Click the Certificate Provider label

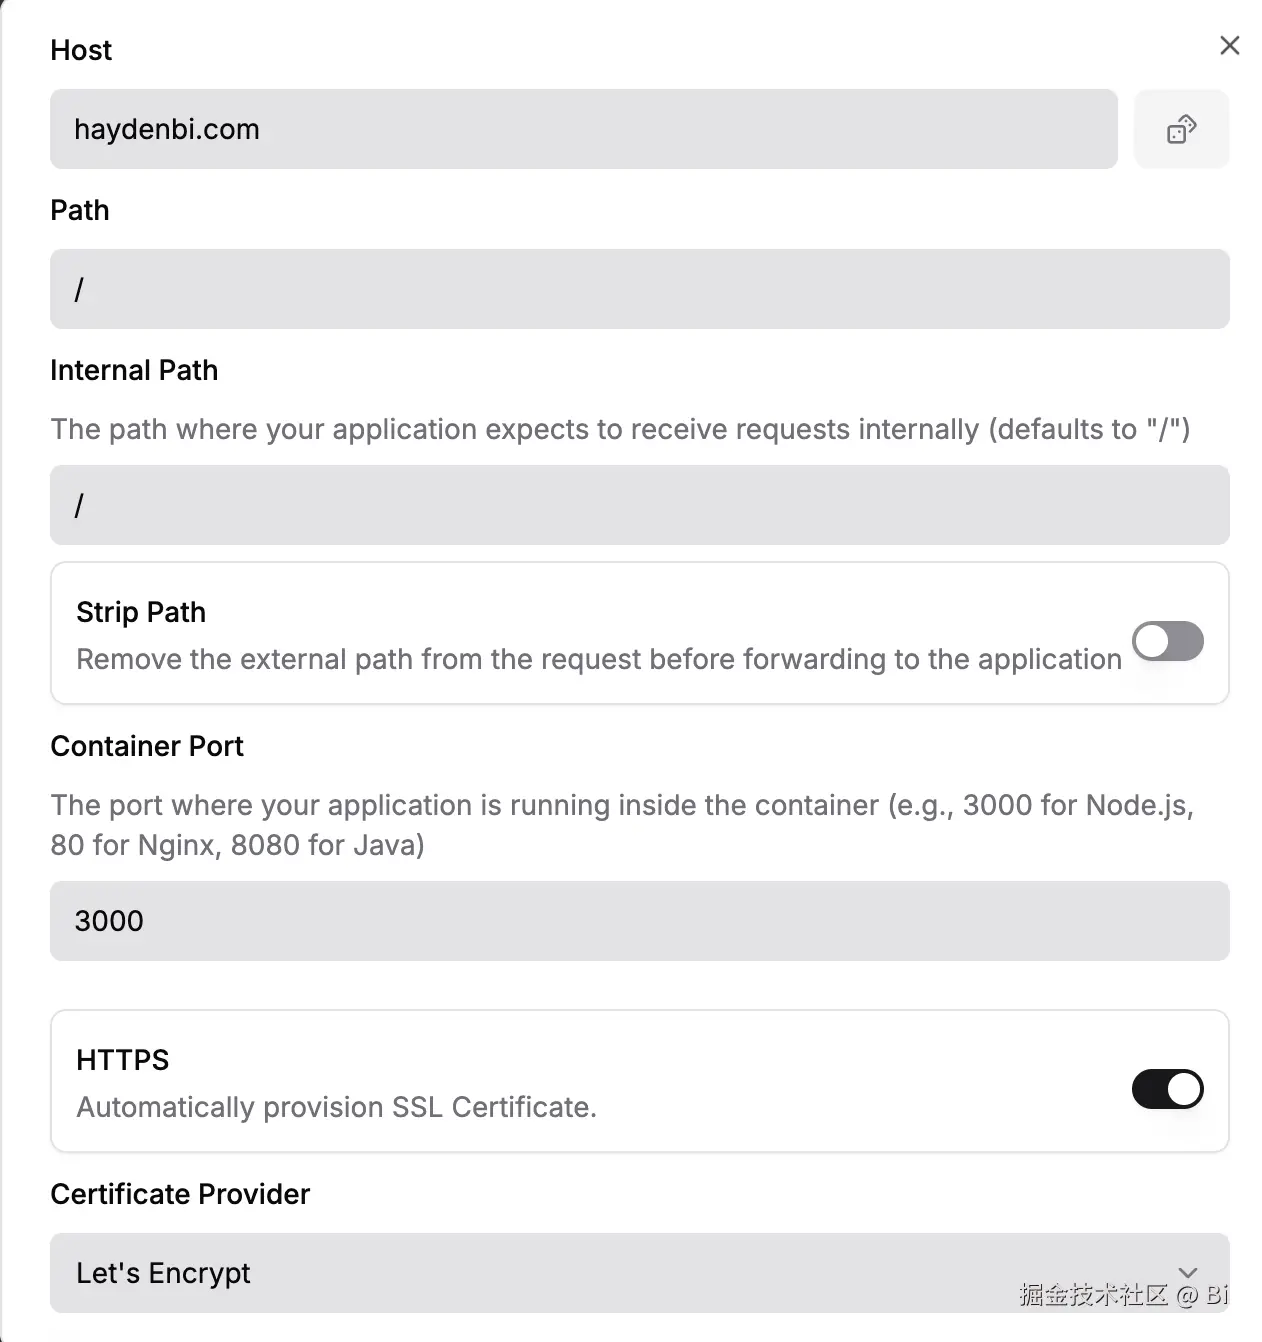[180, 1194]
